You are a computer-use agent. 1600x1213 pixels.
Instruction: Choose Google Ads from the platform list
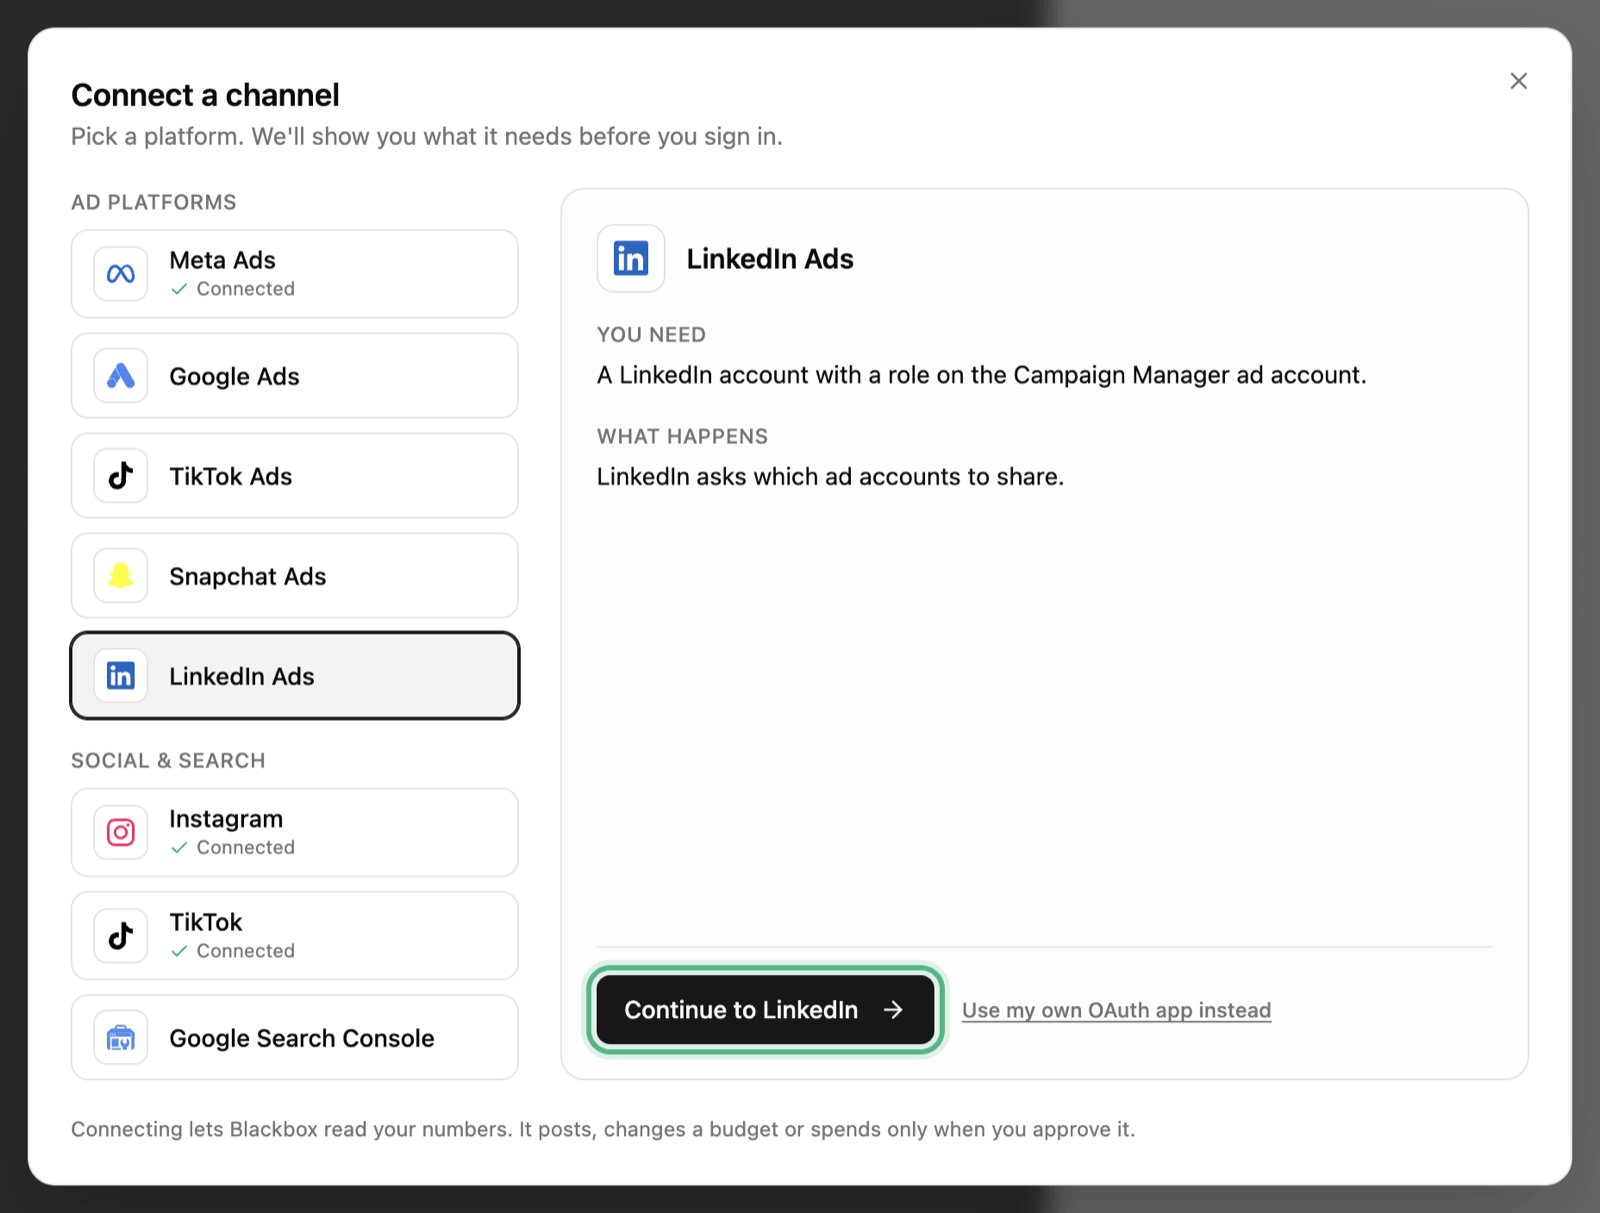click(295, 376)
